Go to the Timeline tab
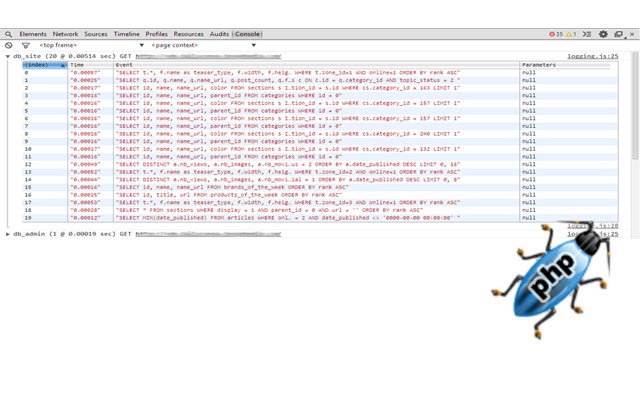Screen dimensions: 640x400 [127, 34]
